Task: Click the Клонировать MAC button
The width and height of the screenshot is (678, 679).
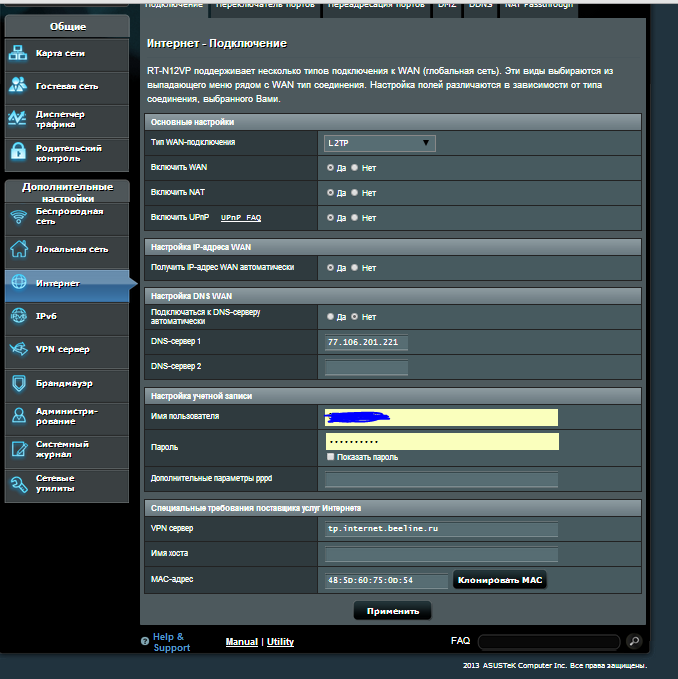Action: point(500,580)
